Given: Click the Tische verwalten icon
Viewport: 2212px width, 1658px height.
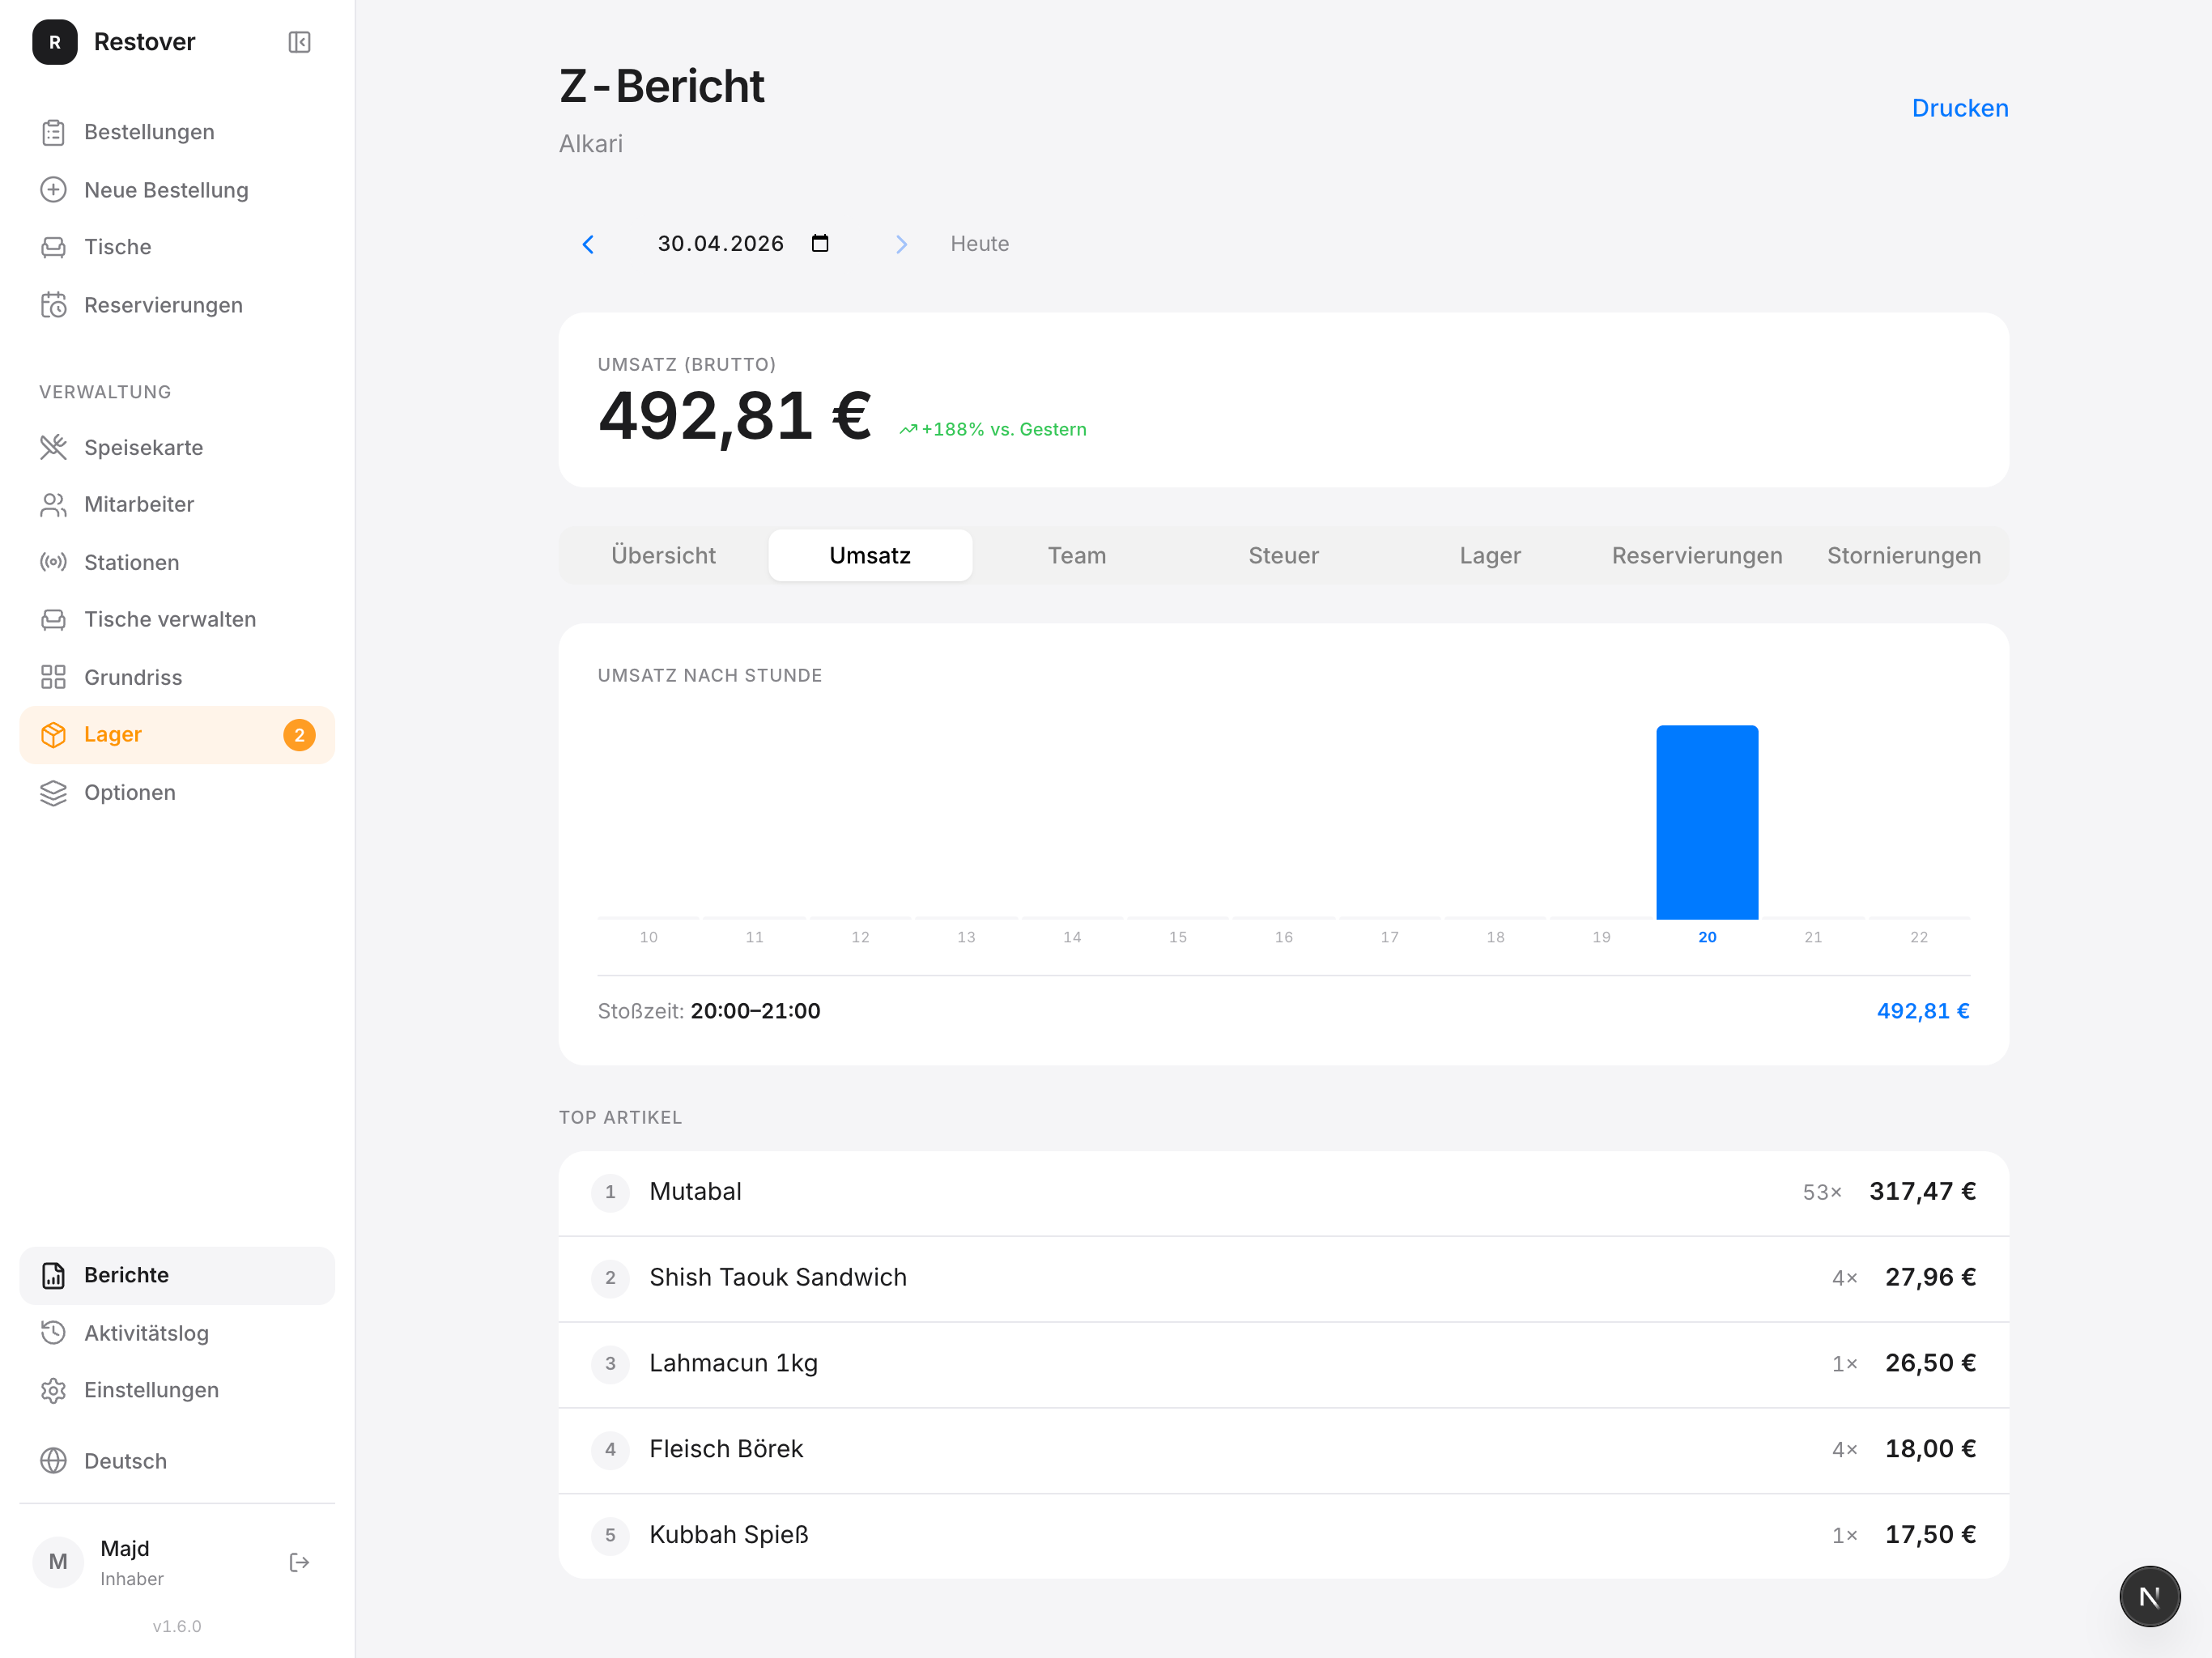Looking at the screenshot, I should point(53,620).
